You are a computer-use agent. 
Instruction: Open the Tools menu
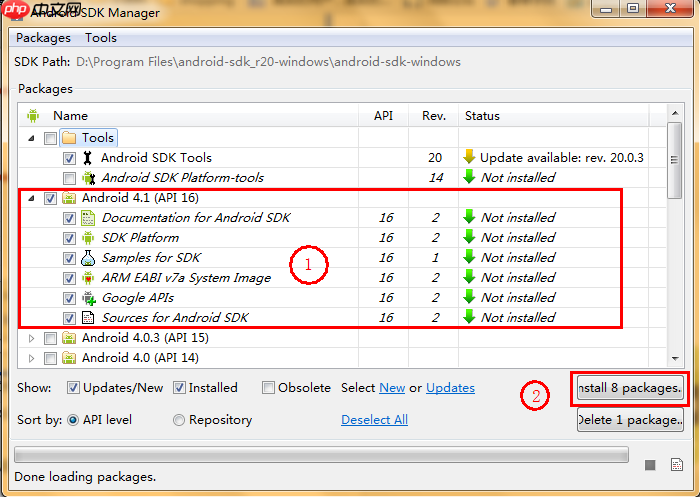pos(101,38)
